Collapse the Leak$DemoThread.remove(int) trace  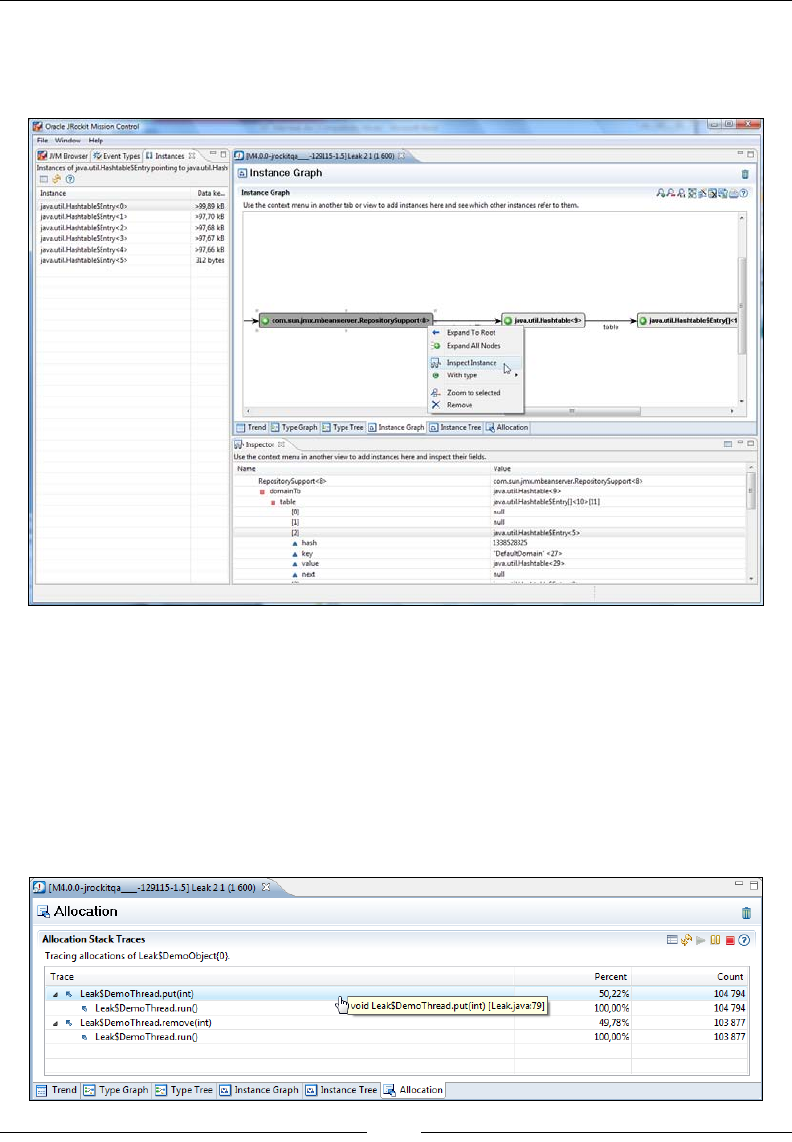[x=55, y=1023]
